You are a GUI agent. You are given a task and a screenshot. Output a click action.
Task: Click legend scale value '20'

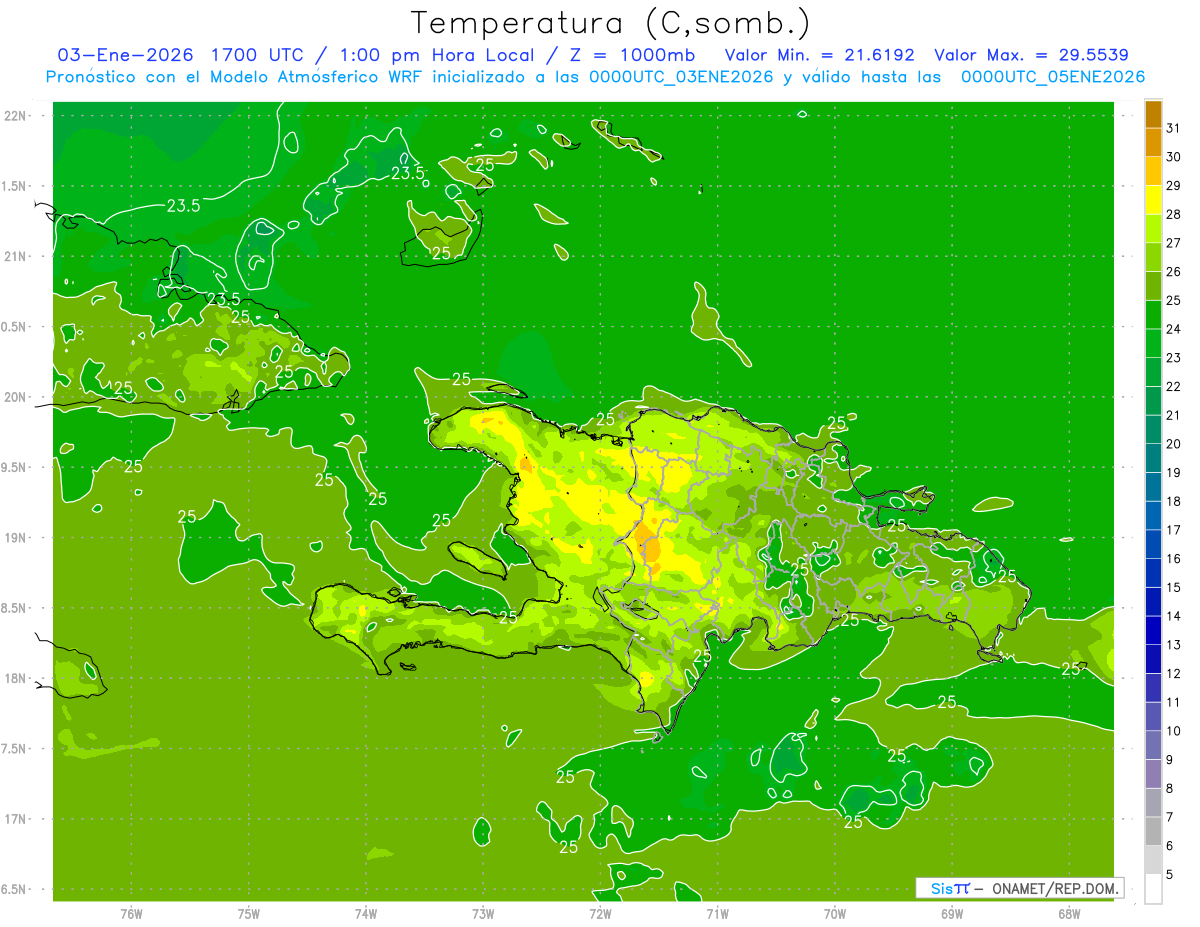click(x=1173, y=444)
